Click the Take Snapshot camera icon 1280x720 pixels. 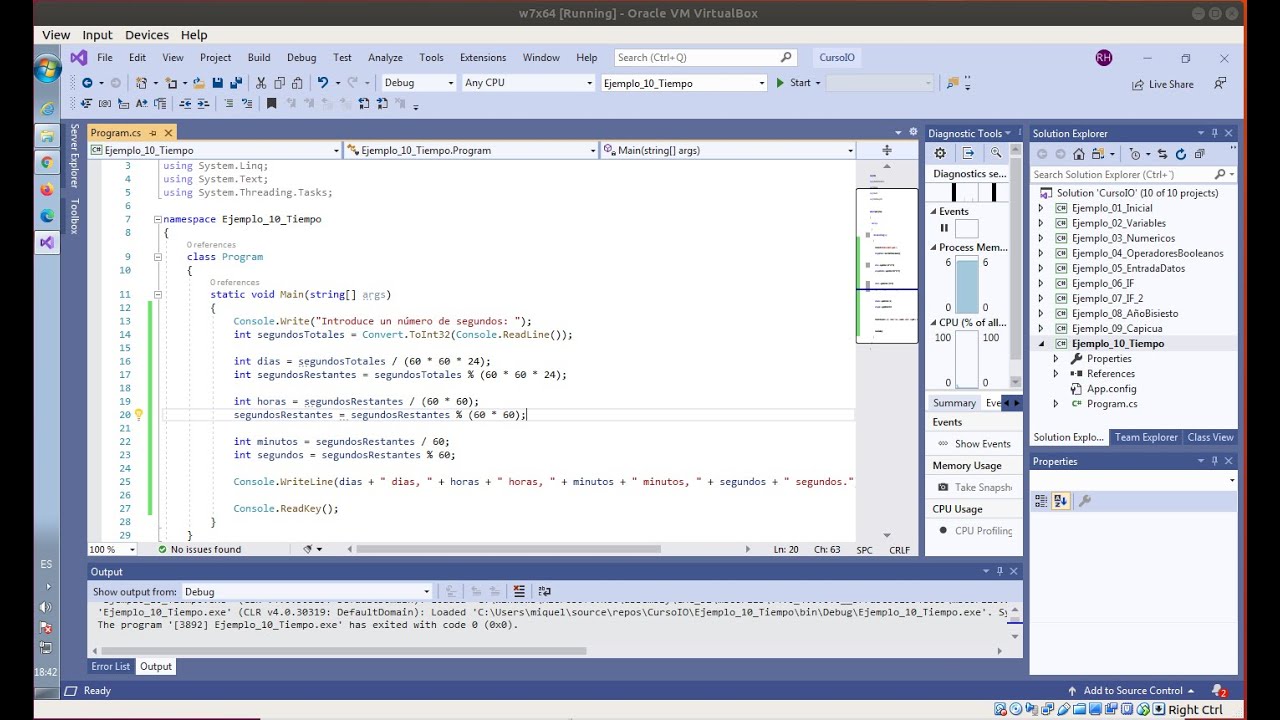pyautogui.click(x=943, y=487)
